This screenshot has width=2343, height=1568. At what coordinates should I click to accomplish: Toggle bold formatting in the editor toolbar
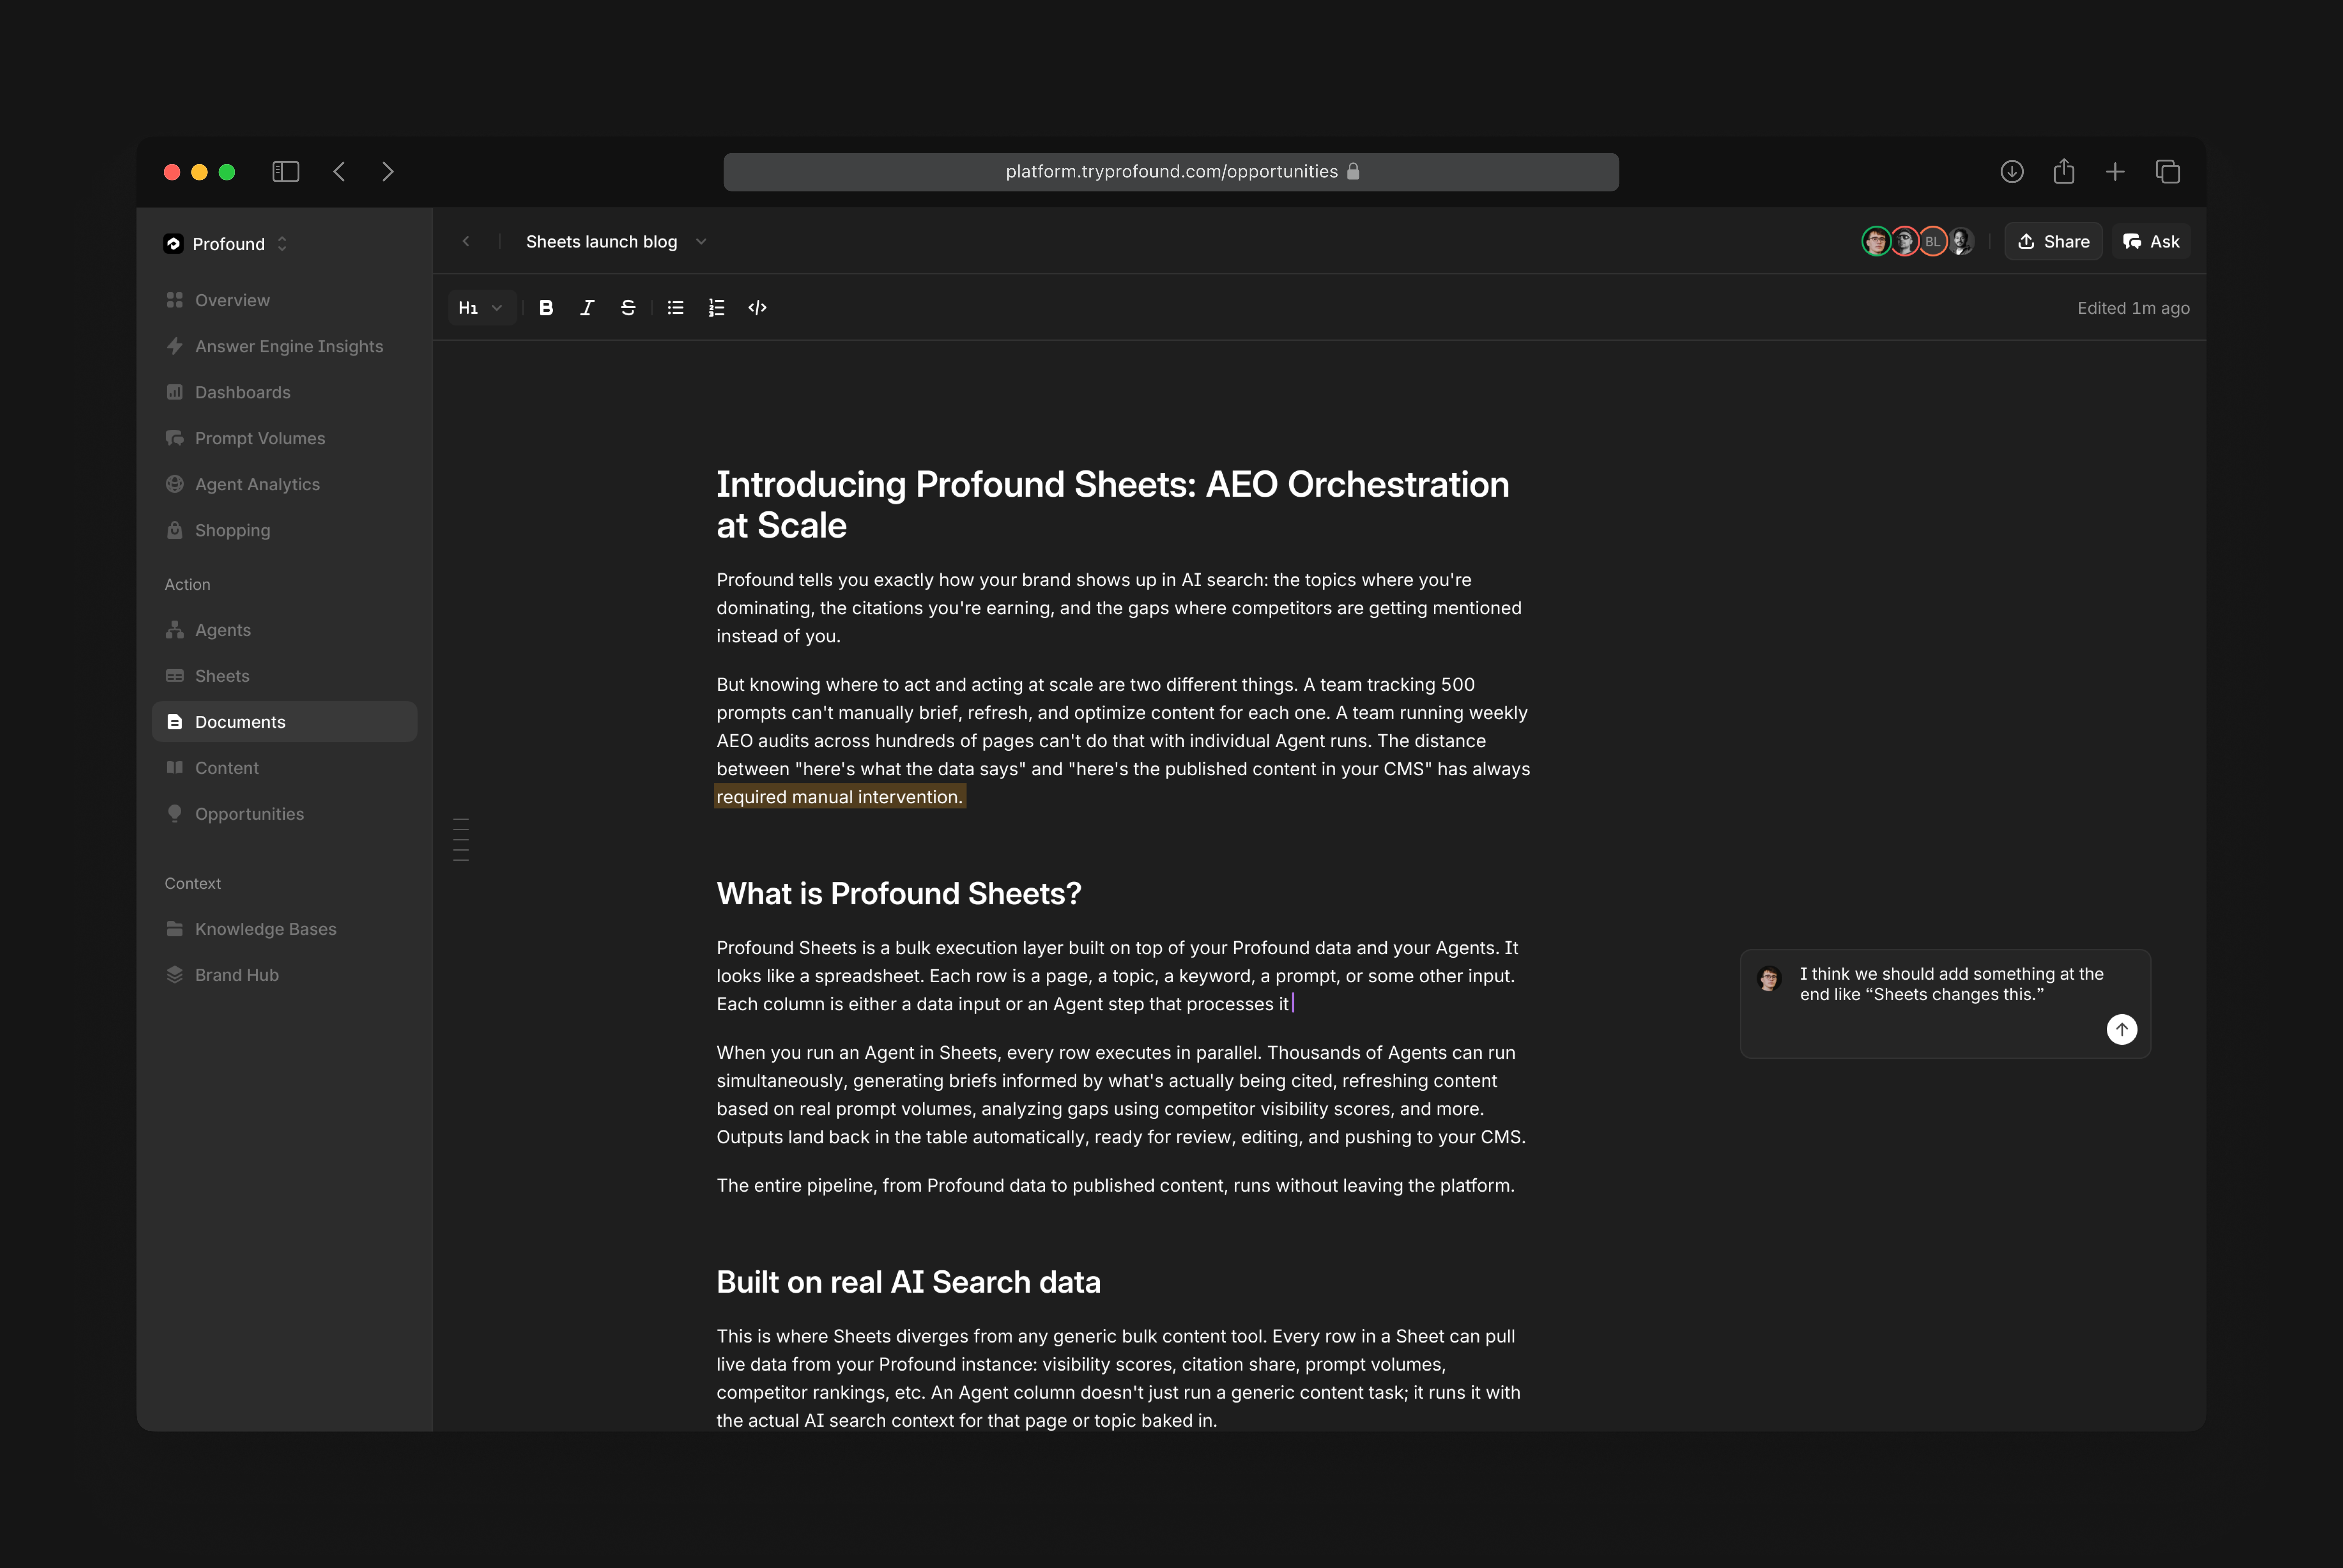tap(546, 308)
